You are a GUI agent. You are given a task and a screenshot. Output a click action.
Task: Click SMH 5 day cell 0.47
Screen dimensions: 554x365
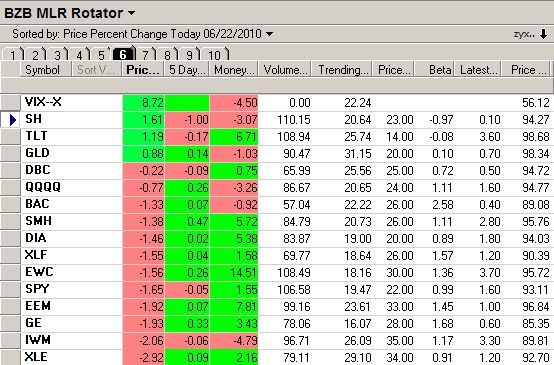tap(187, 222)
